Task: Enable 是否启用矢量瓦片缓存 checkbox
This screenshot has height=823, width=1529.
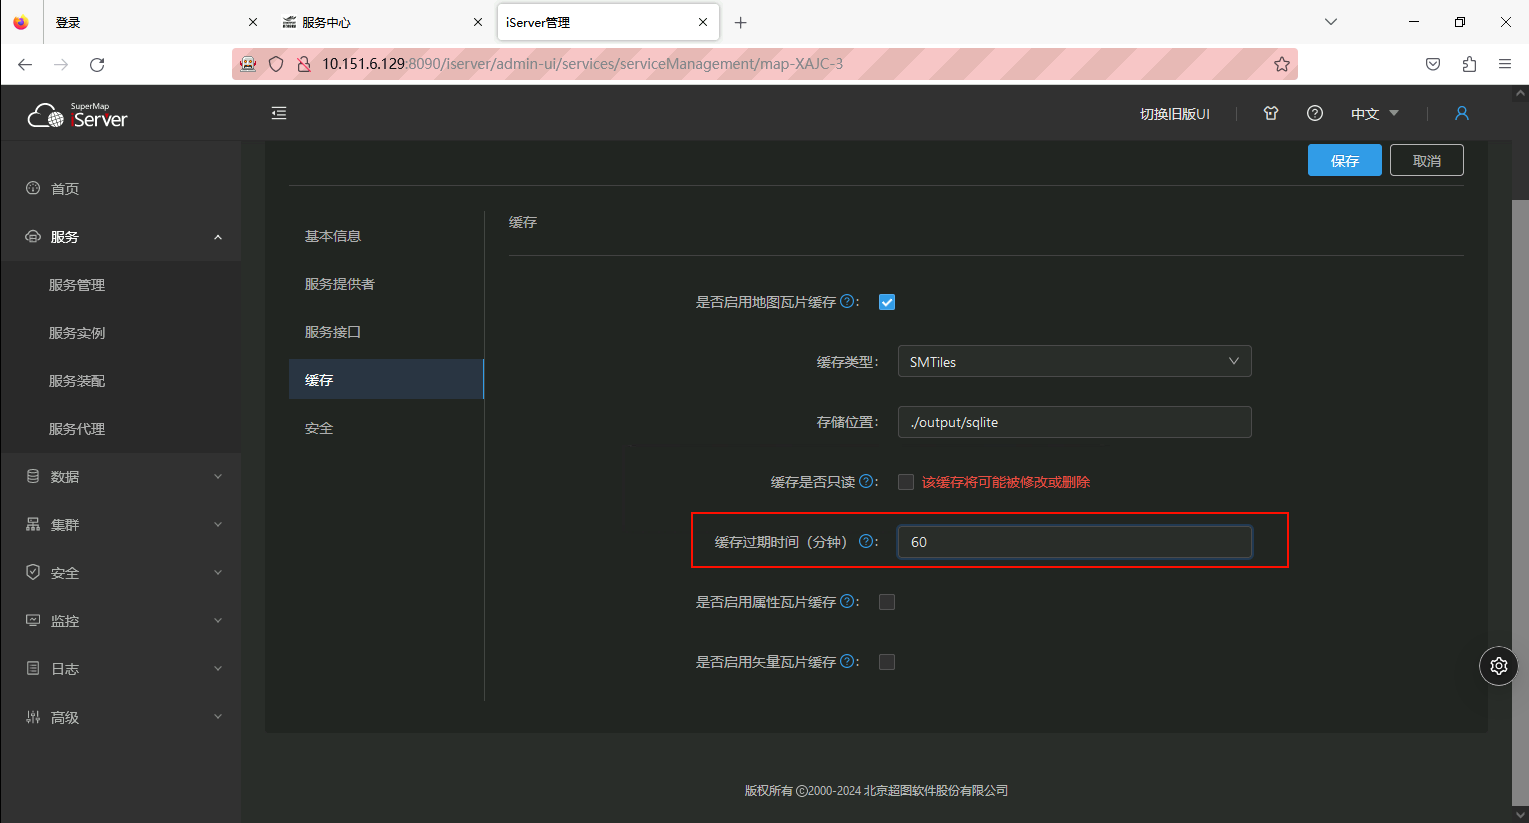Action: [x=887, y=662]
